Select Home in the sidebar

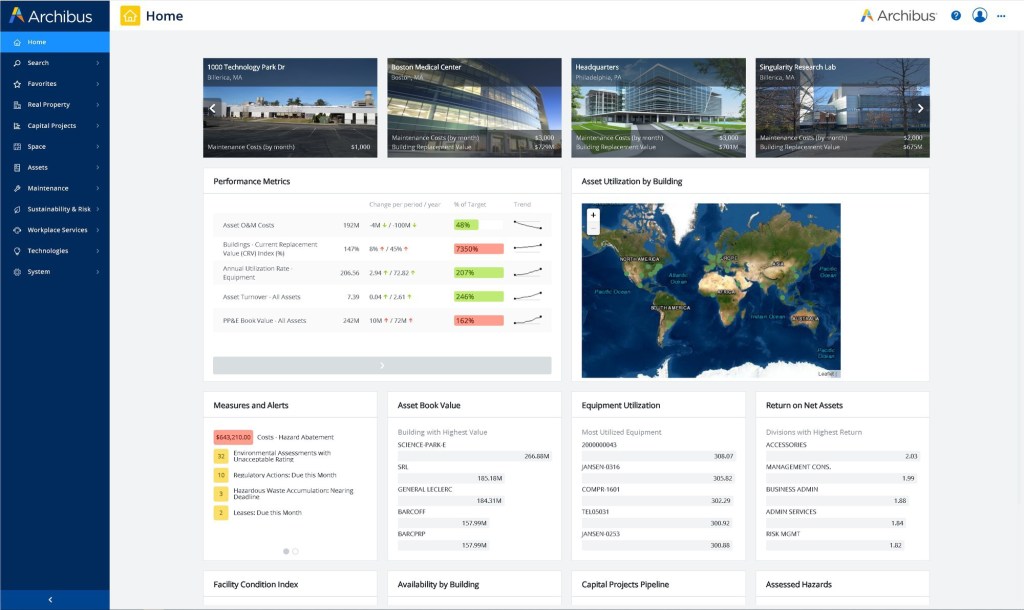37,42
